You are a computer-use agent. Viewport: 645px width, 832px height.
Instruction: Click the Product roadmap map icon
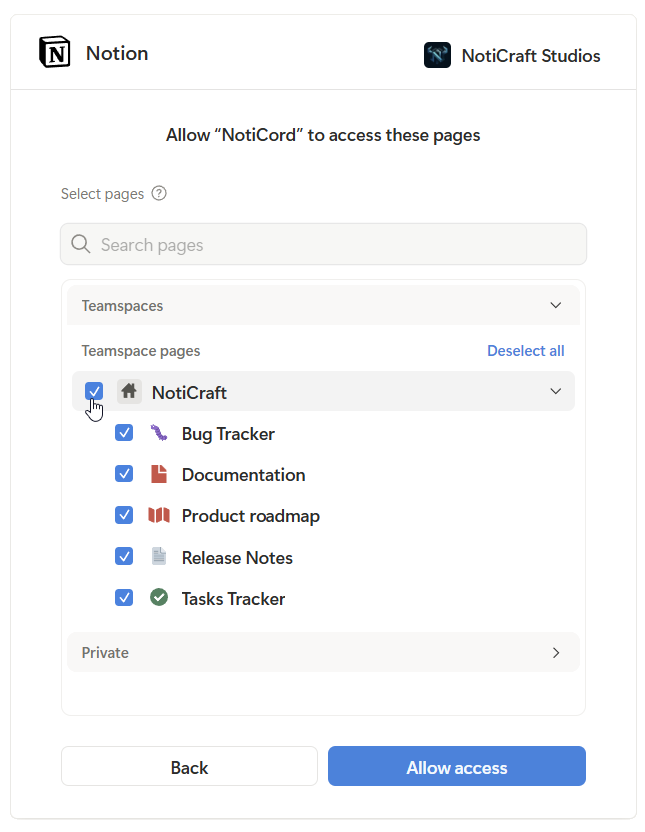pos(159,515)
